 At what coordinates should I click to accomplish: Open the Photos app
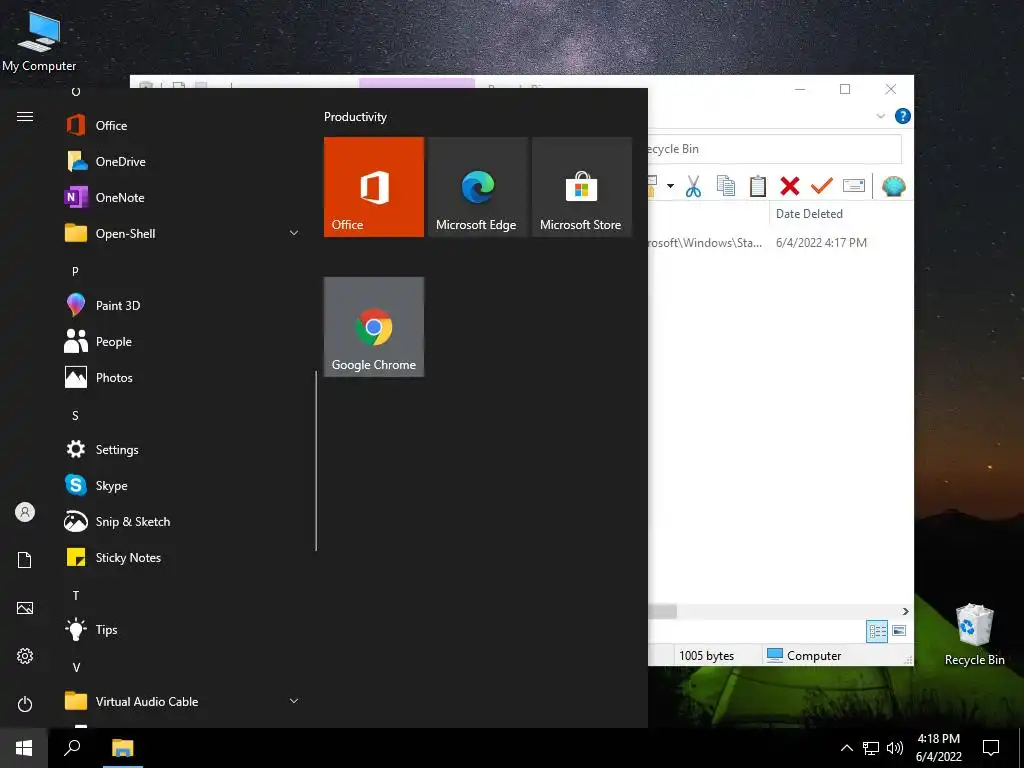[x=183, y=377]
